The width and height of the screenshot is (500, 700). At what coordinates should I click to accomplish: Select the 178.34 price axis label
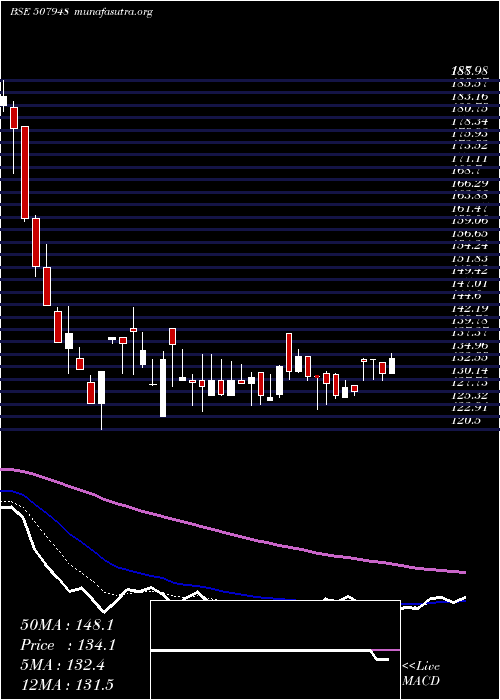pyautogui.click(x=470, y=121)
